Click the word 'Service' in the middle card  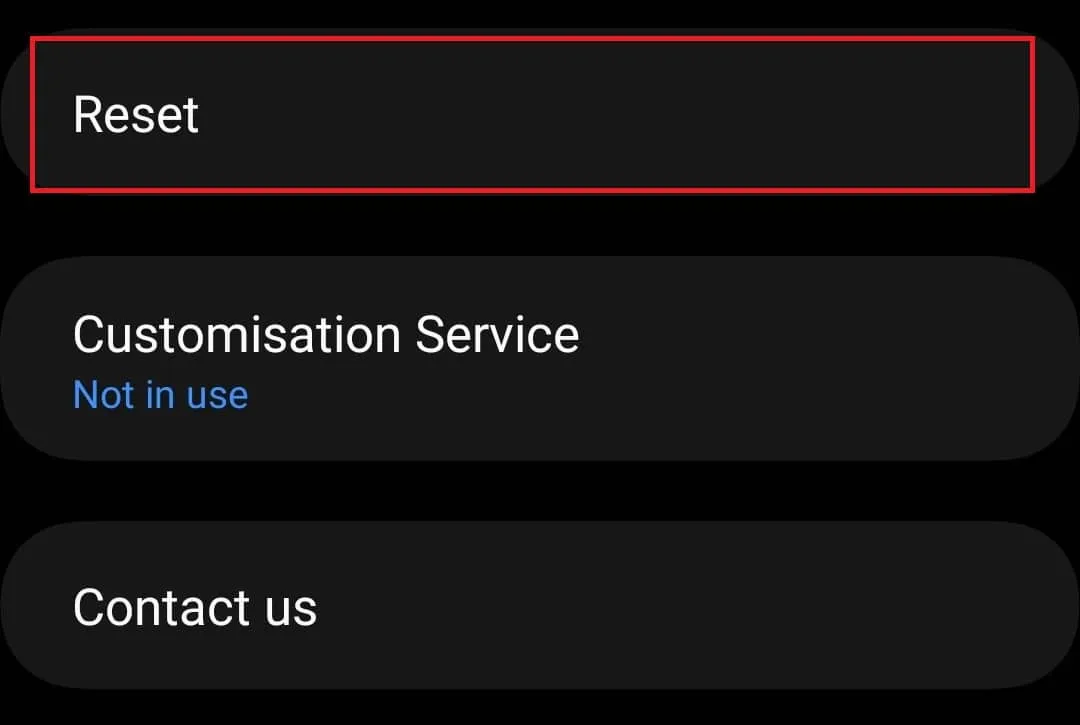point(497,335)
